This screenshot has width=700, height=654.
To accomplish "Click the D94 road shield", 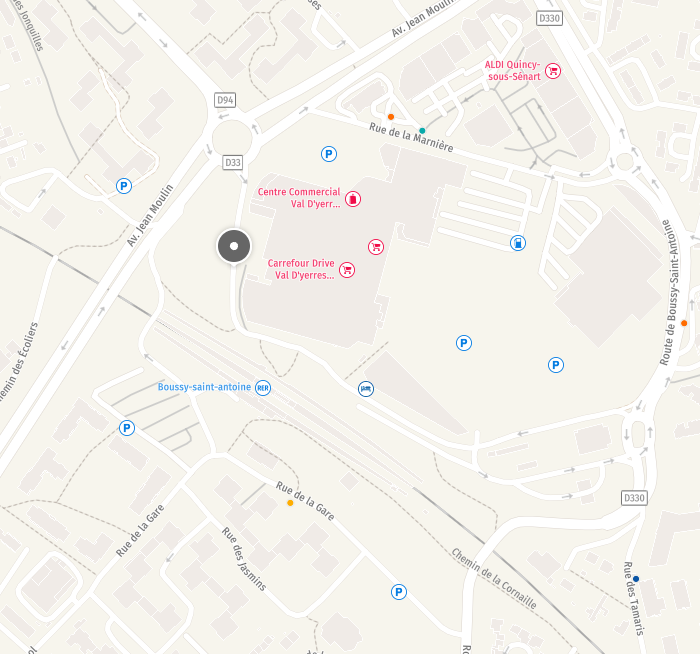I will coord(225,100).
